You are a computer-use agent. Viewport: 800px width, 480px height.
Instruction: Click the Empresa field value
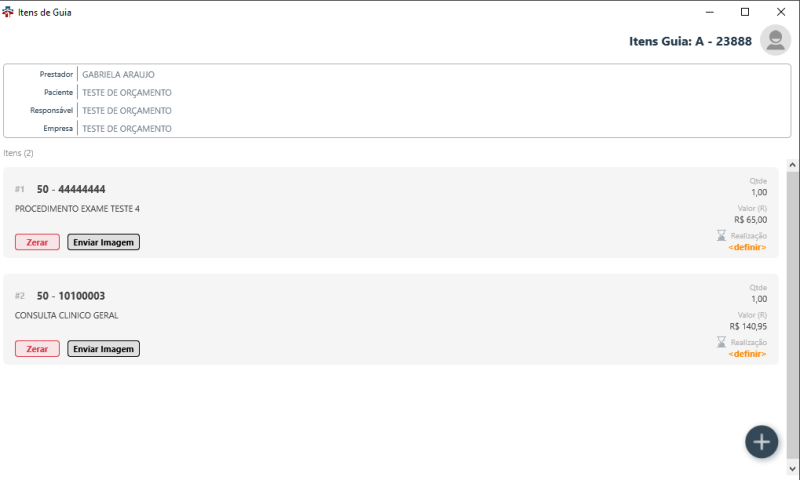click(127, 129)
